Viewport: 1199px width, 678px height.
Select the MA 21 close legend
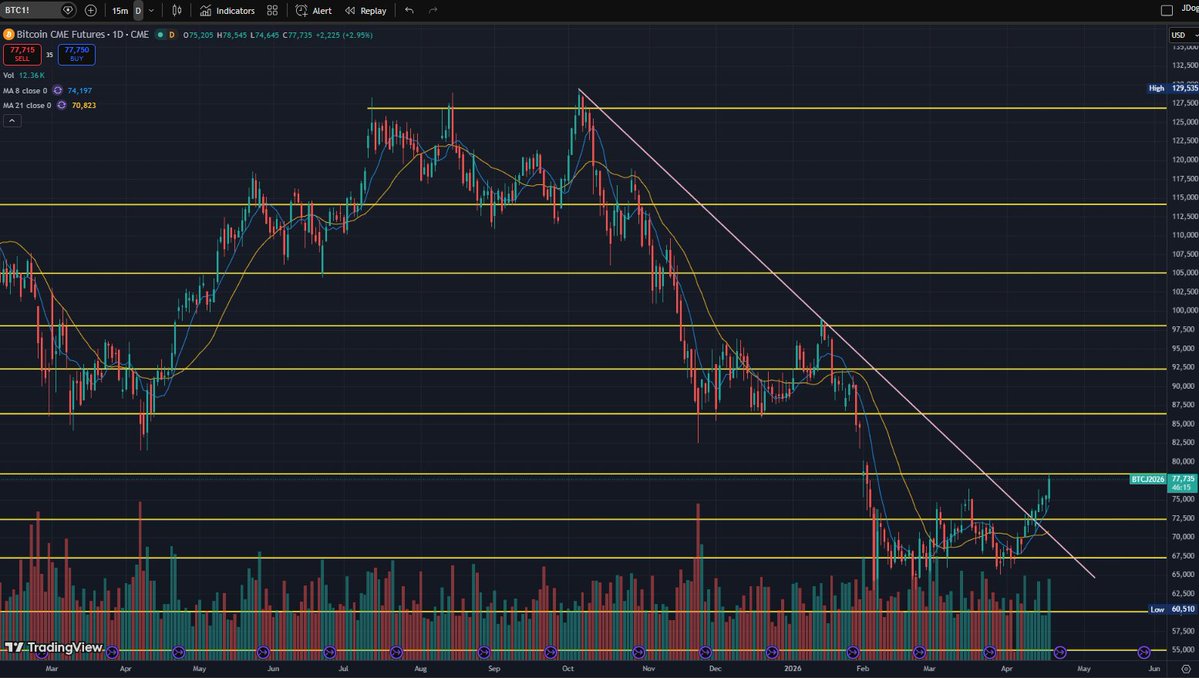point(27,105)
